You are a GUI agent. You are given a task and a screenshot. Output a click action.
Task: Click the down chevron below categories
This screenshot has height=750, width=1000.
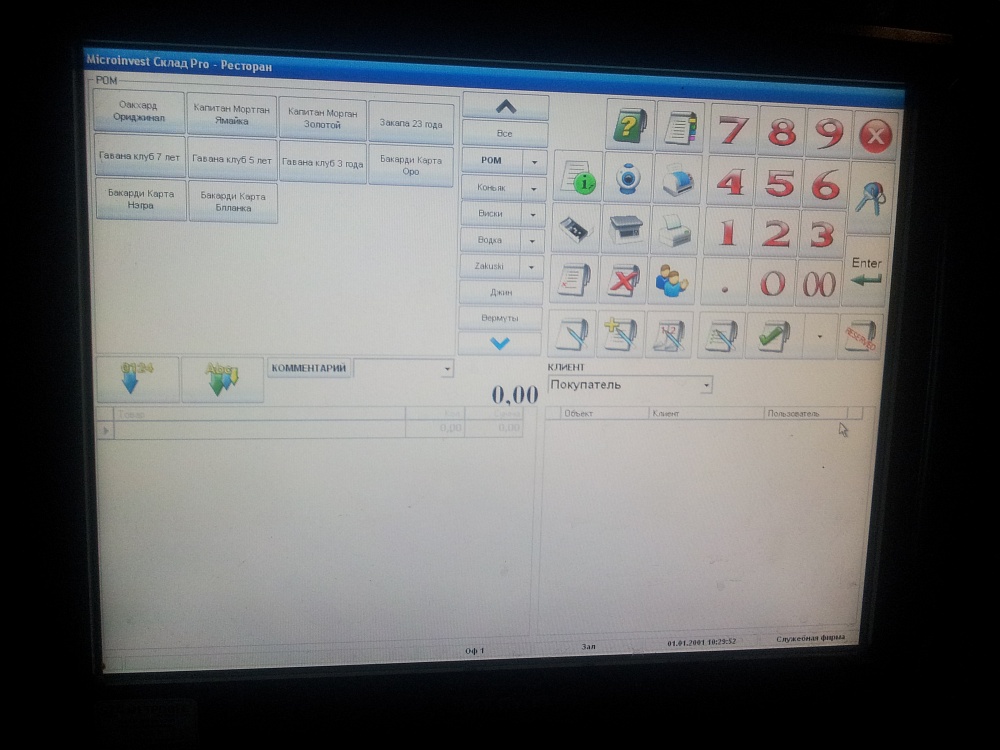click(x=499, y=343)
